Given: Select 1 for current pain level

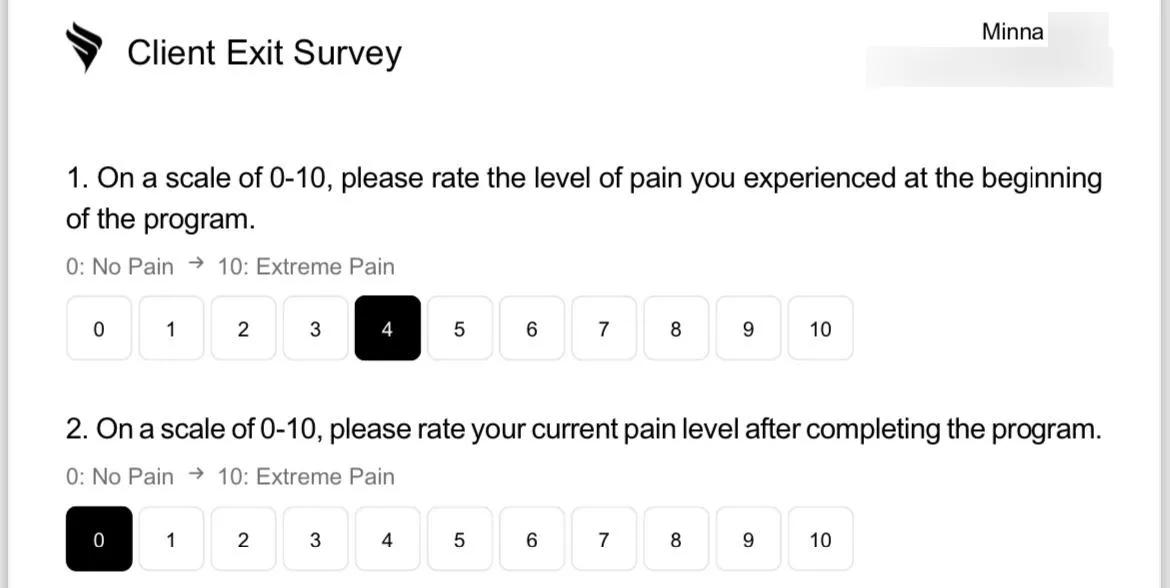Looking at the screenshot, I should pos(171,539).
